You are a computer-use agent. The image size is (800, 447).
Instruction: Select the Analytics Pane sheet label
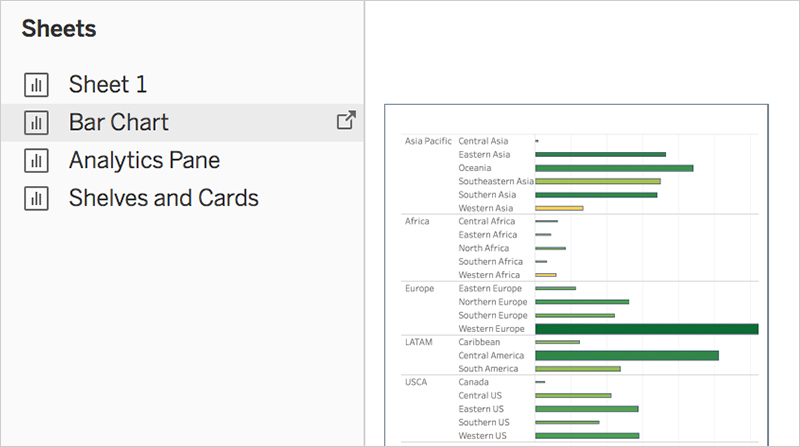144,160
